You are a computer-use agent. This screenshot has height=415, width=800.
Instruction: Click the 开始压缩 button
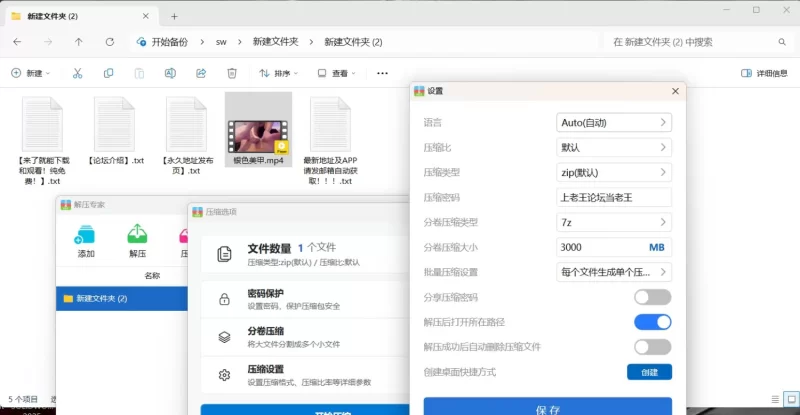coord(305,410)
